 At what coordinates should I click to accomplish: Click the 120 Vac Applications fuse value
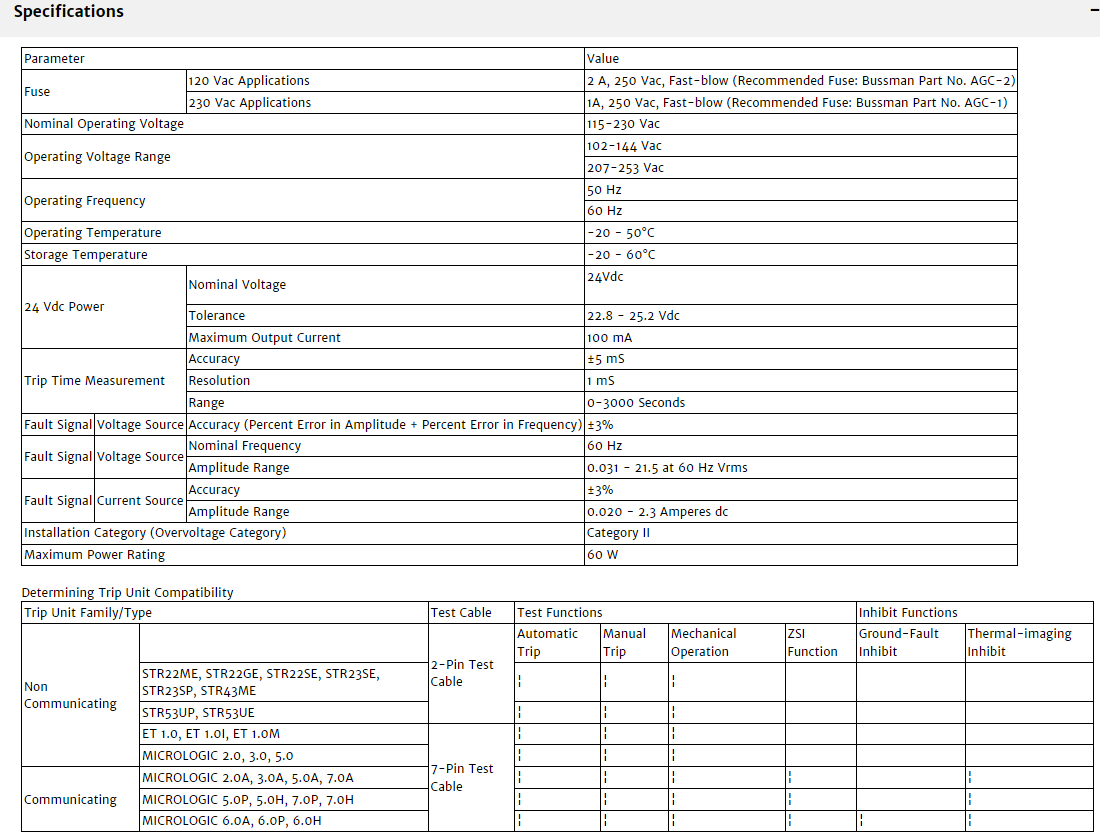(801, 81)
